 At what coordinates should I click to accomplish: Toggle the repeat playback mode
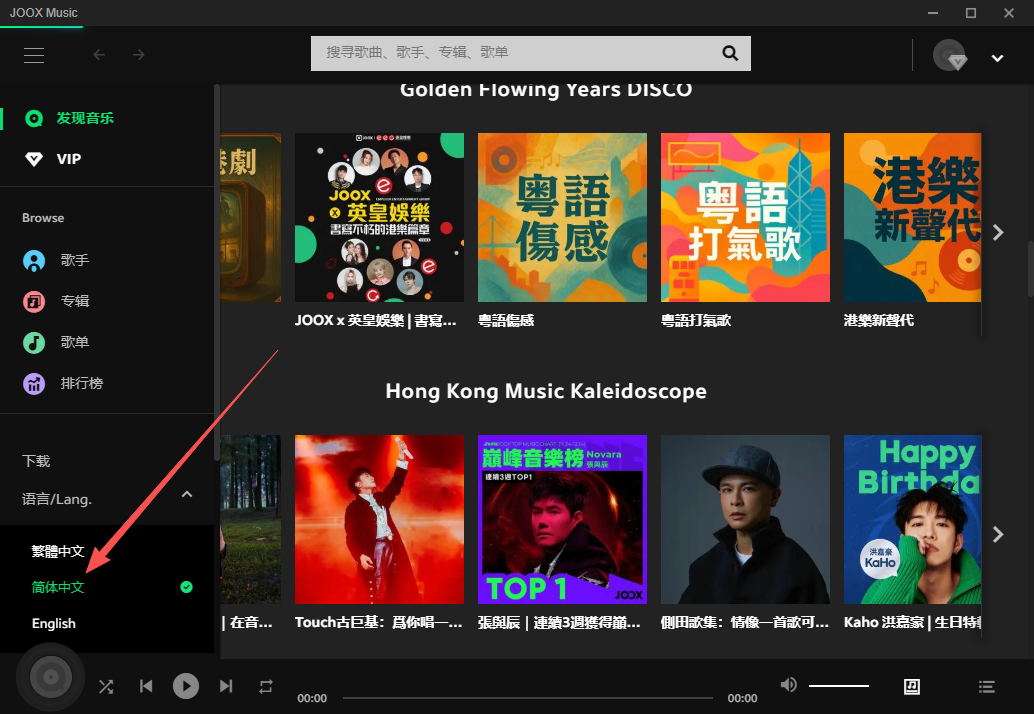point(266,686)
